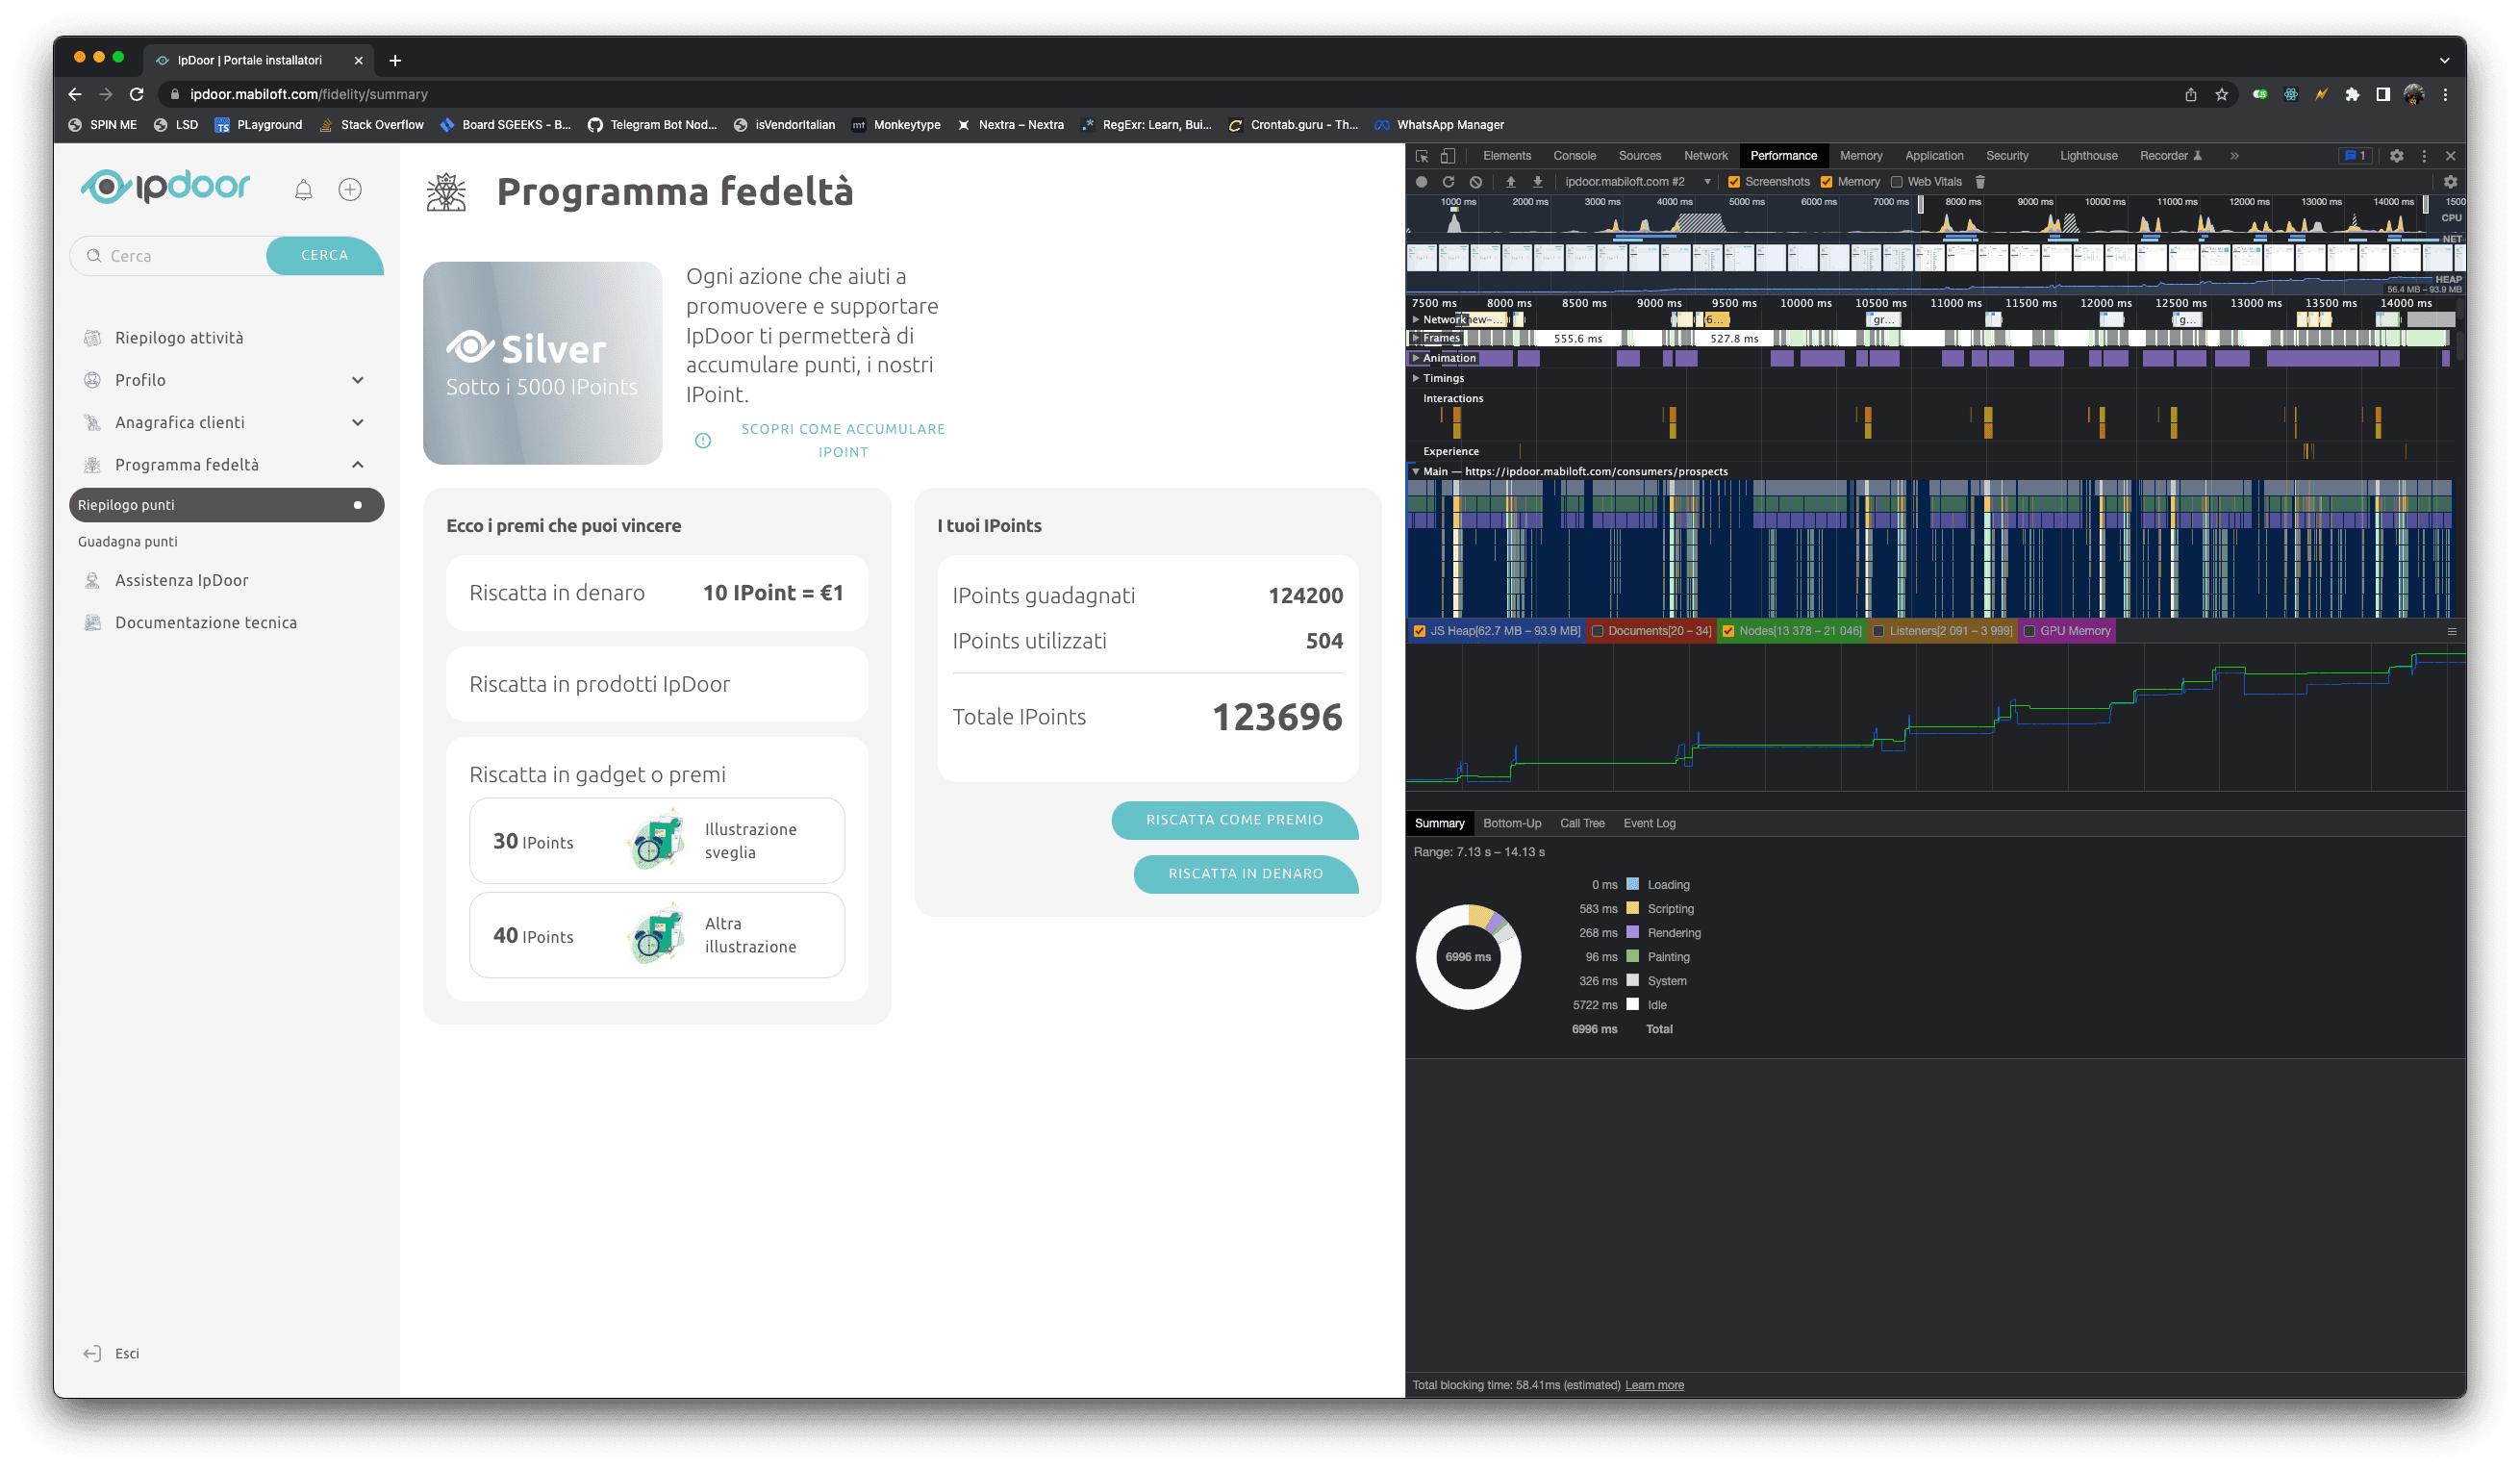Expand the Profilo sidebar menu
Viewport: 2520px width, 1469px height.
pos(358,380)
